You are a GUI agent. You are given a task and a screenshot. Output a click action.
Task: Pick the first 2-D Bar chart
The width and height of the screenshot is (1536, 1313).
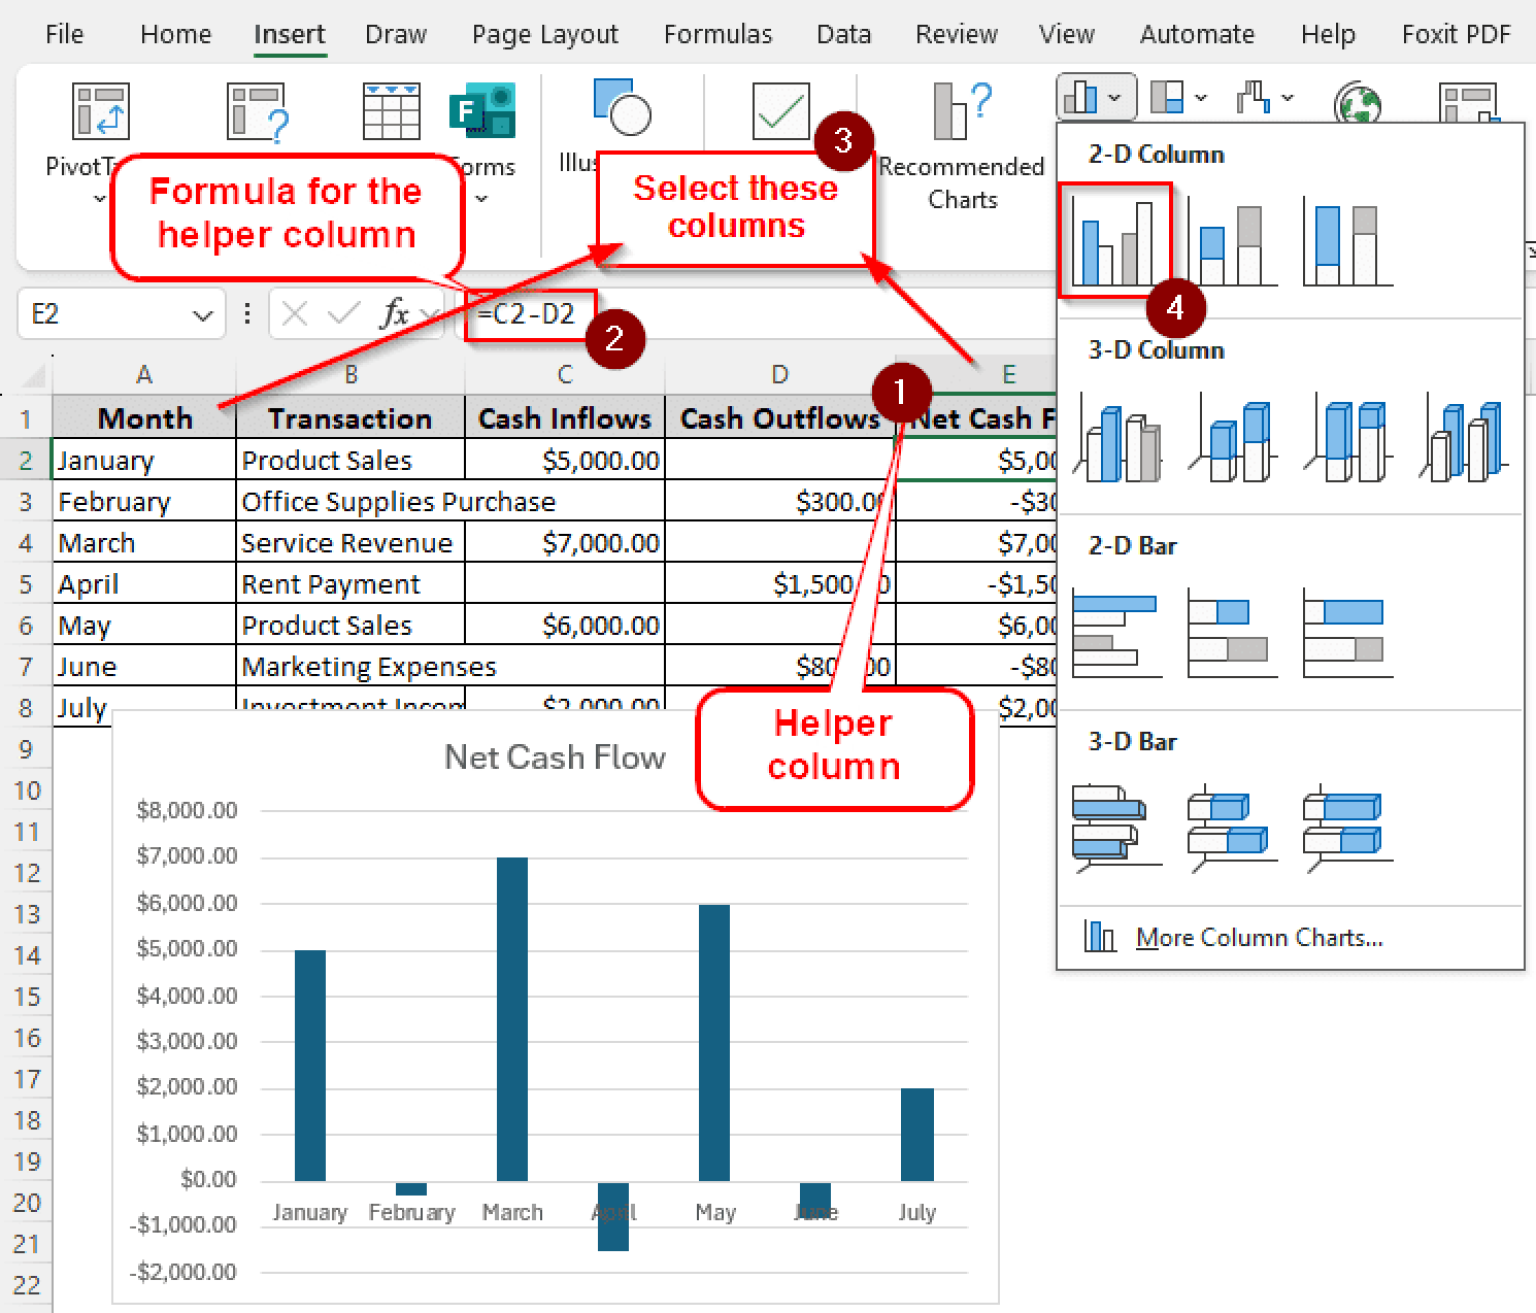pos(1115,630)
